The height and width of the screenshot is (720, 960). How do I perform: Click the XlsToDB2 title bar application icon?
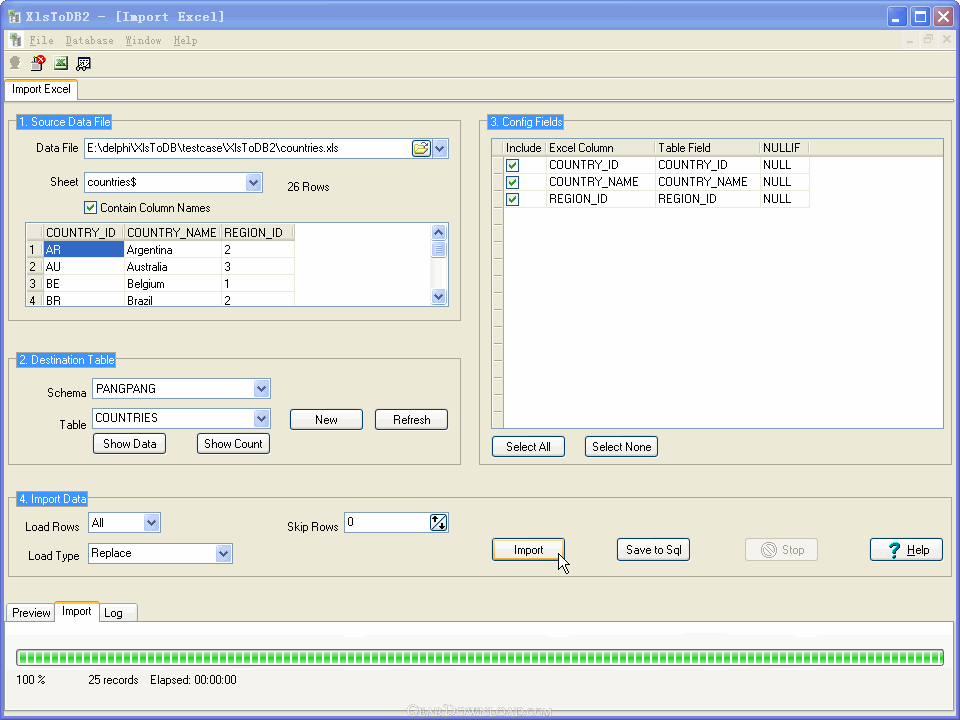pos(15,17)
